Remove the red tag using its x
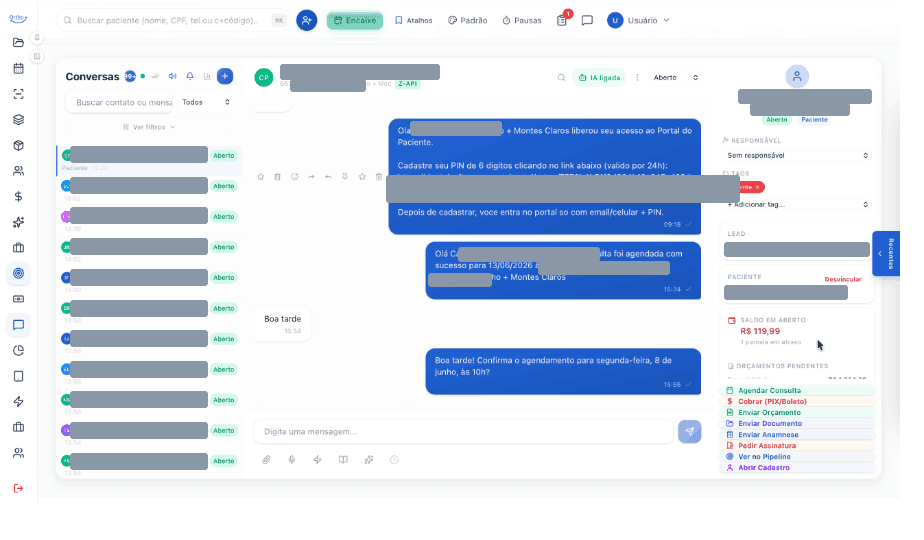Image resolution: width=924 pixels, height=540 pixels. coord(758,187)
